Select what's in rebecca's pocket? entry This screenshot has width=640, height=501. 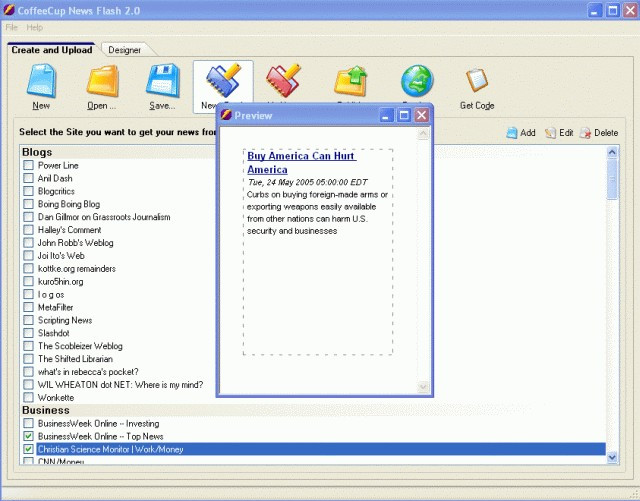(88, 372)
